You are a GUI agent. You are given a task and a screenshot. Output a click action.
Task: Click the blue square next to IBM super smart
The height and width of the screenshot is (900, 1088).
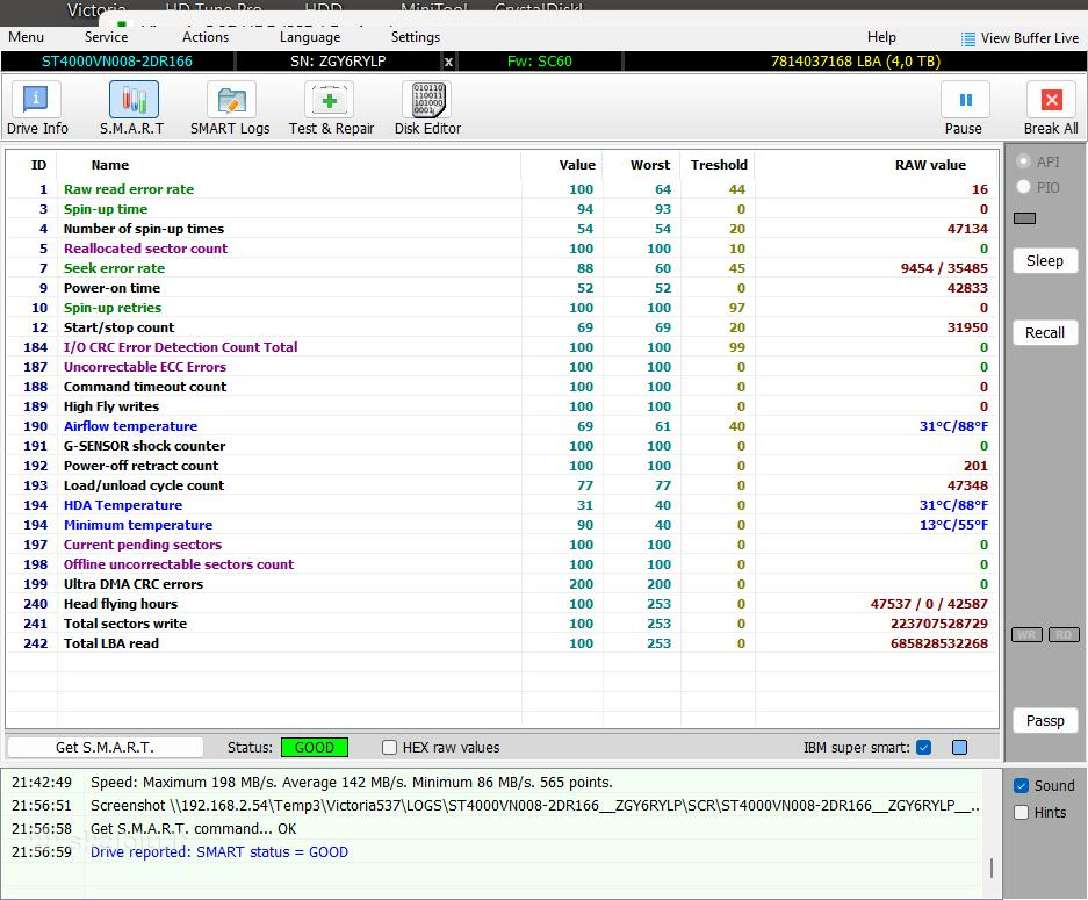[x=960, y=747]
